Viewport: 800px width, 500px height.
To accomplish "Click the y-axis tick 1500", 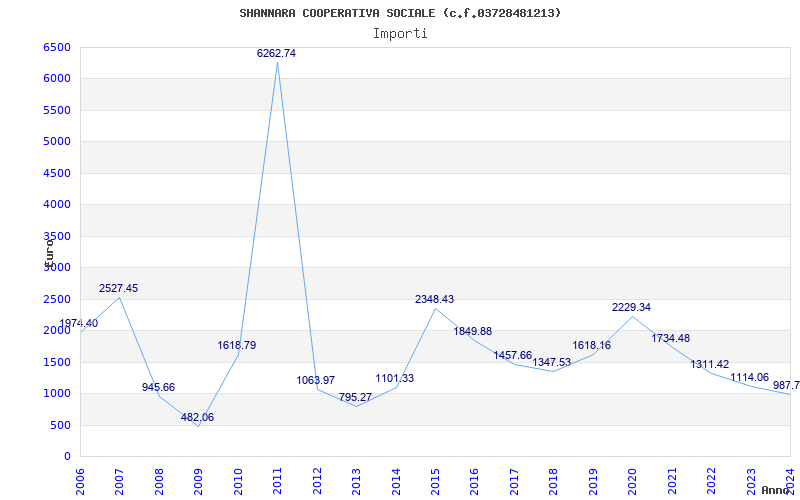I will (56, 362).
